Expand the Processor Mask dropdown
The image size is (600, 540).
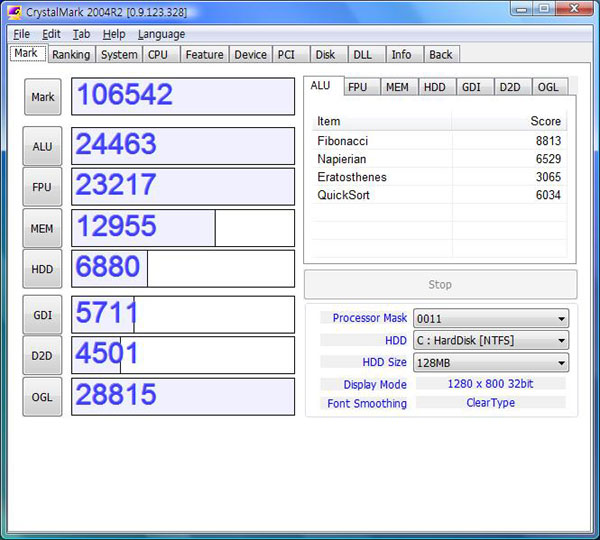pyautogui.click(x=491, y=318)
